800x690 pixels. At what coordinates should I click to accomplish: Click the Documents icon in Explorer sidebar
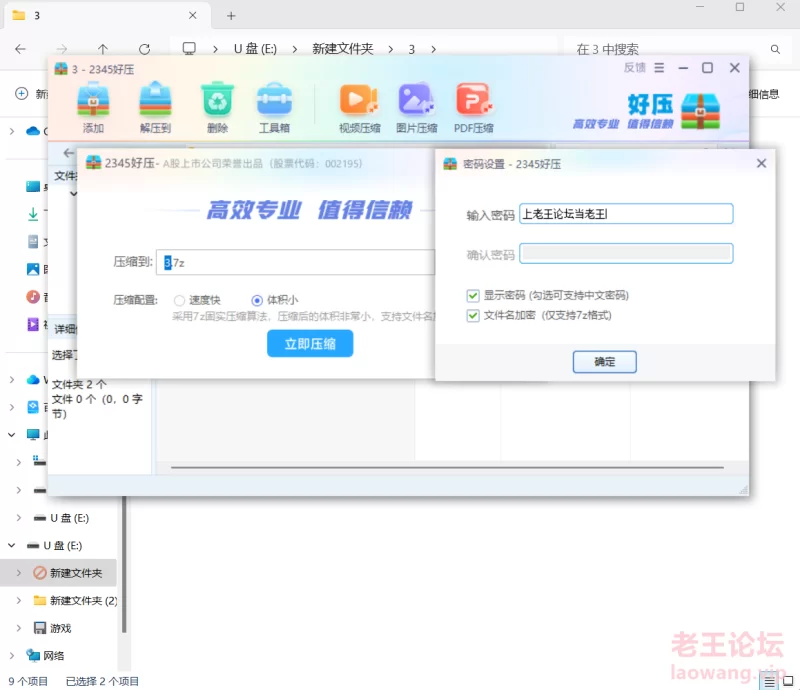33,241
